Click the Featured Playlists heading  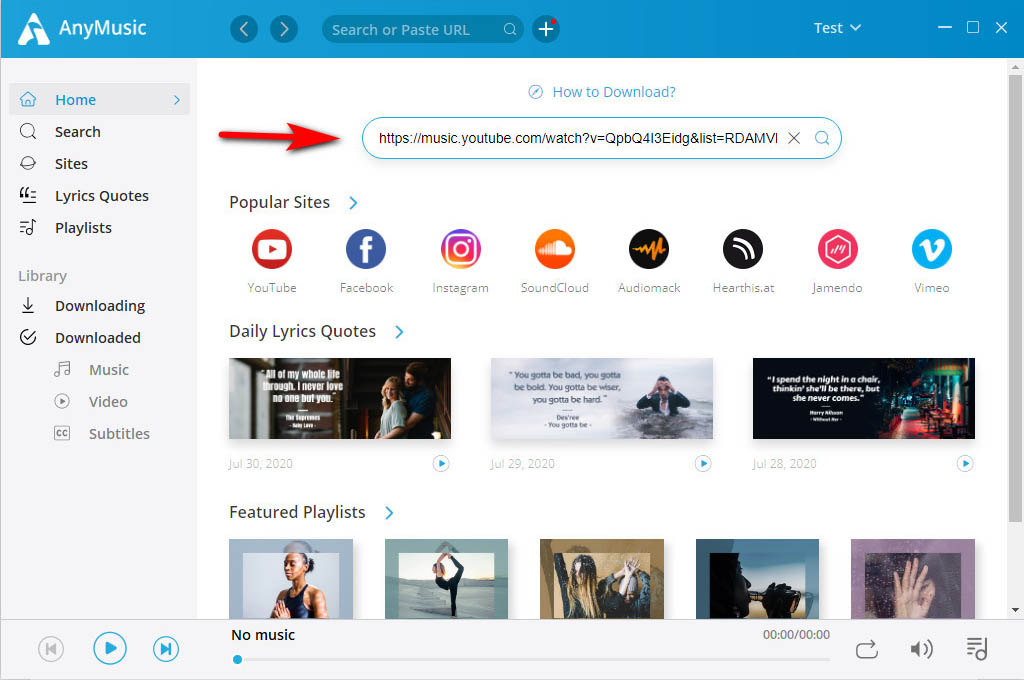(297, 512)
